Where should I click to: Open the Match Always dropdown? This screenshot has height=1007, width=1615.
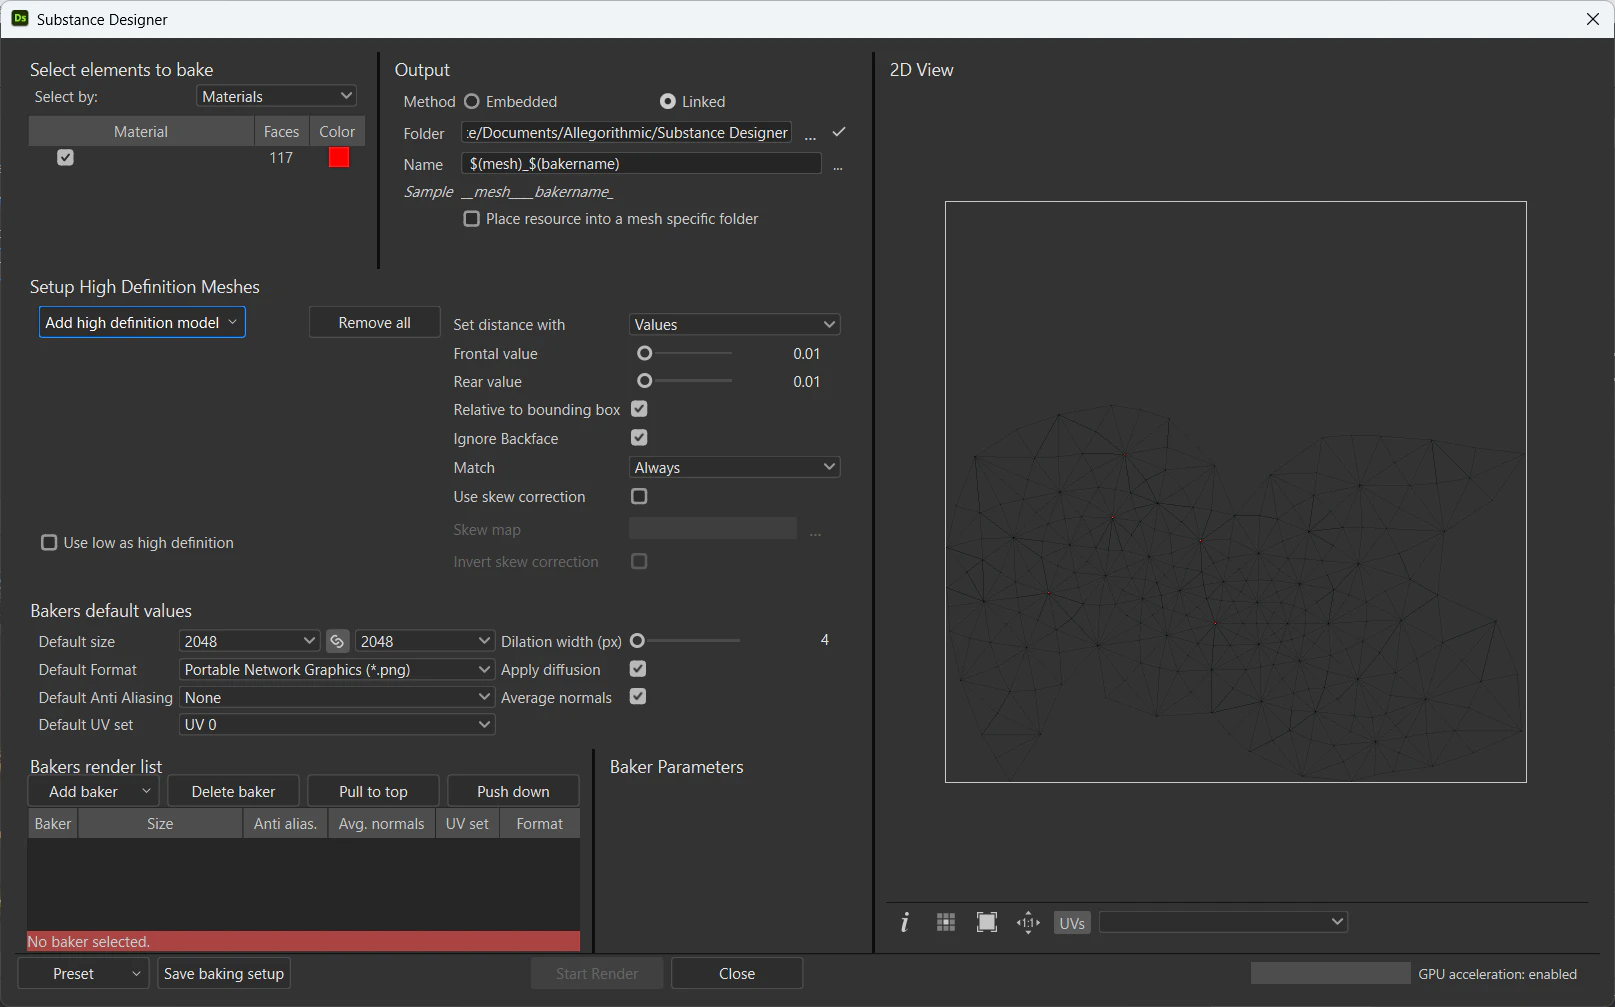coord(735,467)
